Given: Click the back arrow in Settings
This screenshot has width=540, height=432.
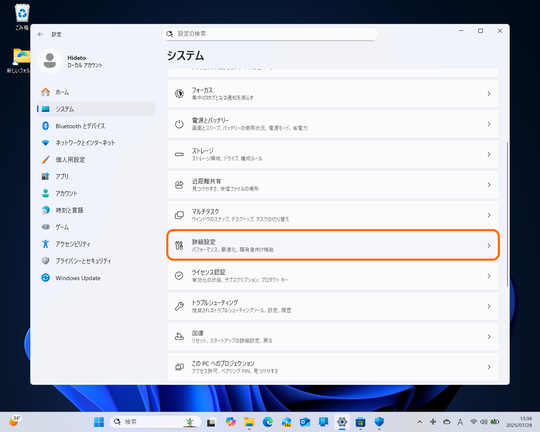Looking at the screenshot, I should click(41, 34).
